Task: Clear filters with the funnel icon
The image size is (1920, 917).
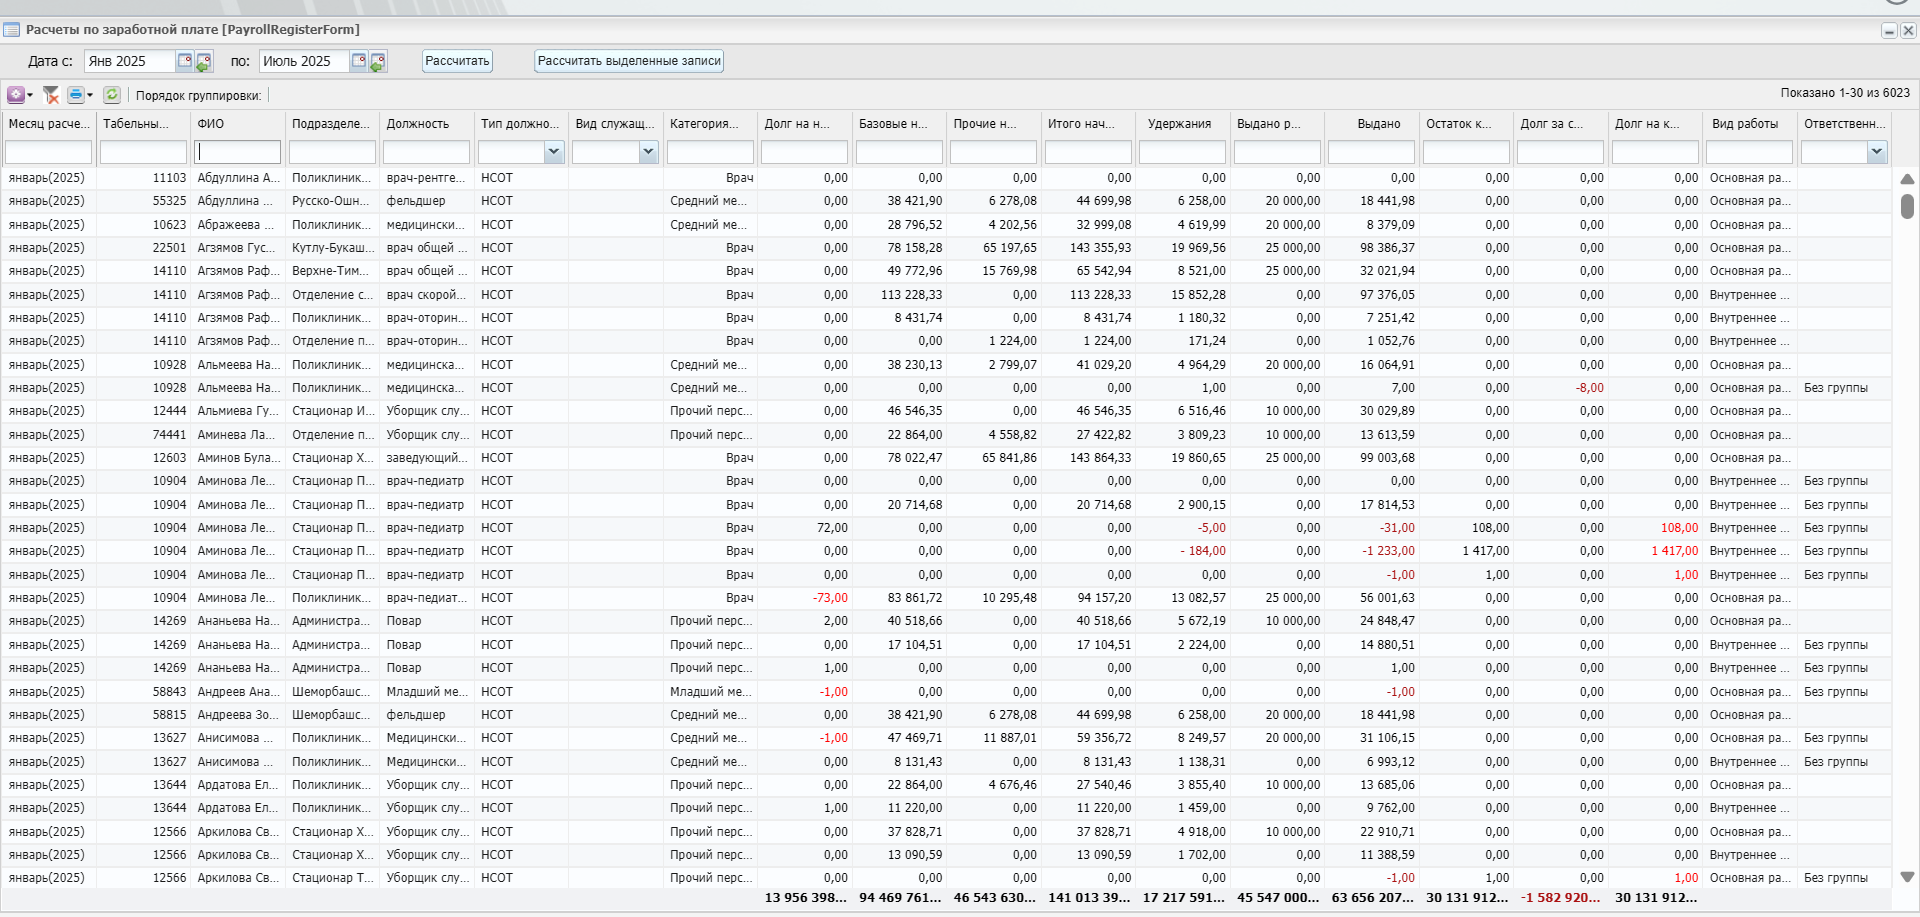Action: (x=51, y=95)
